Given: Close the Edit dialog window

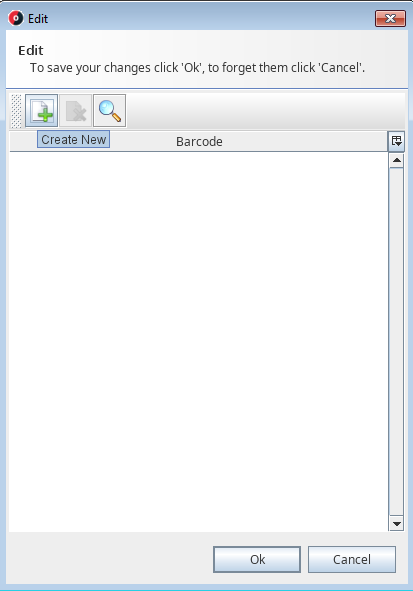Looking at the screenshot, I should (x=390, y=18).
